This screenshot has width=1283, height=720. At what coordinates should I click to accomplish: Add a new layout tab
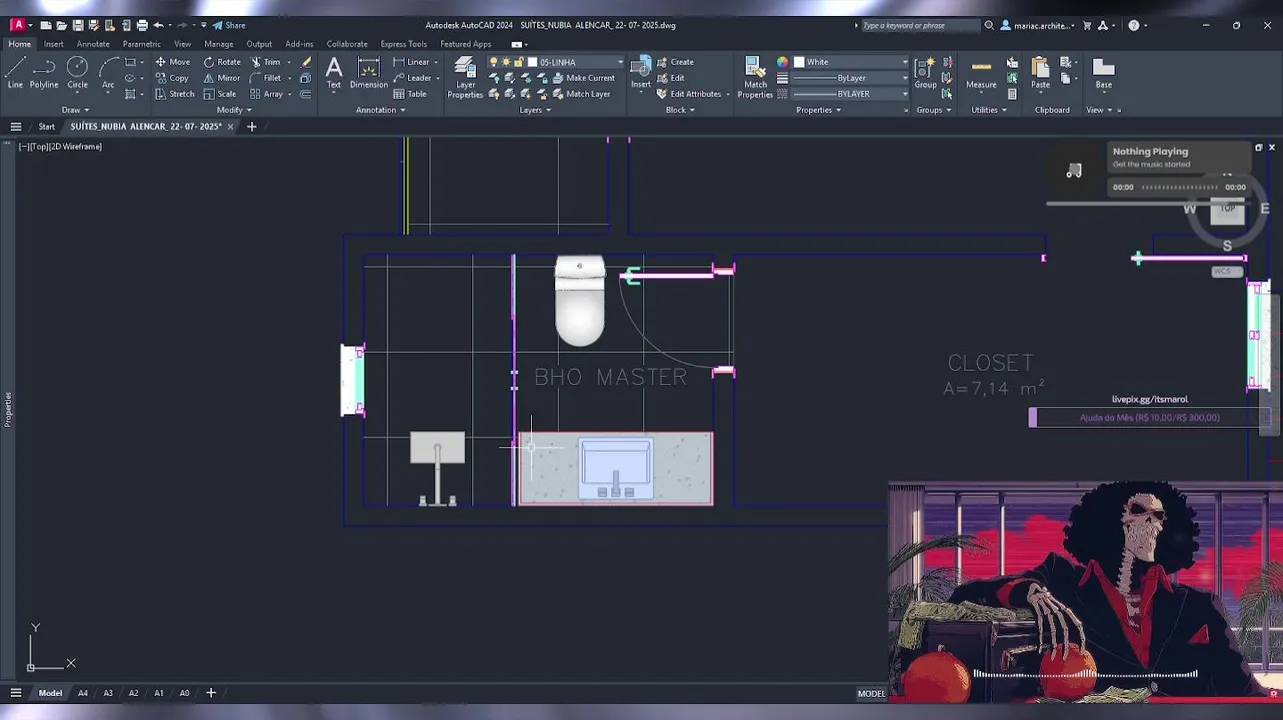coord(211,693)
